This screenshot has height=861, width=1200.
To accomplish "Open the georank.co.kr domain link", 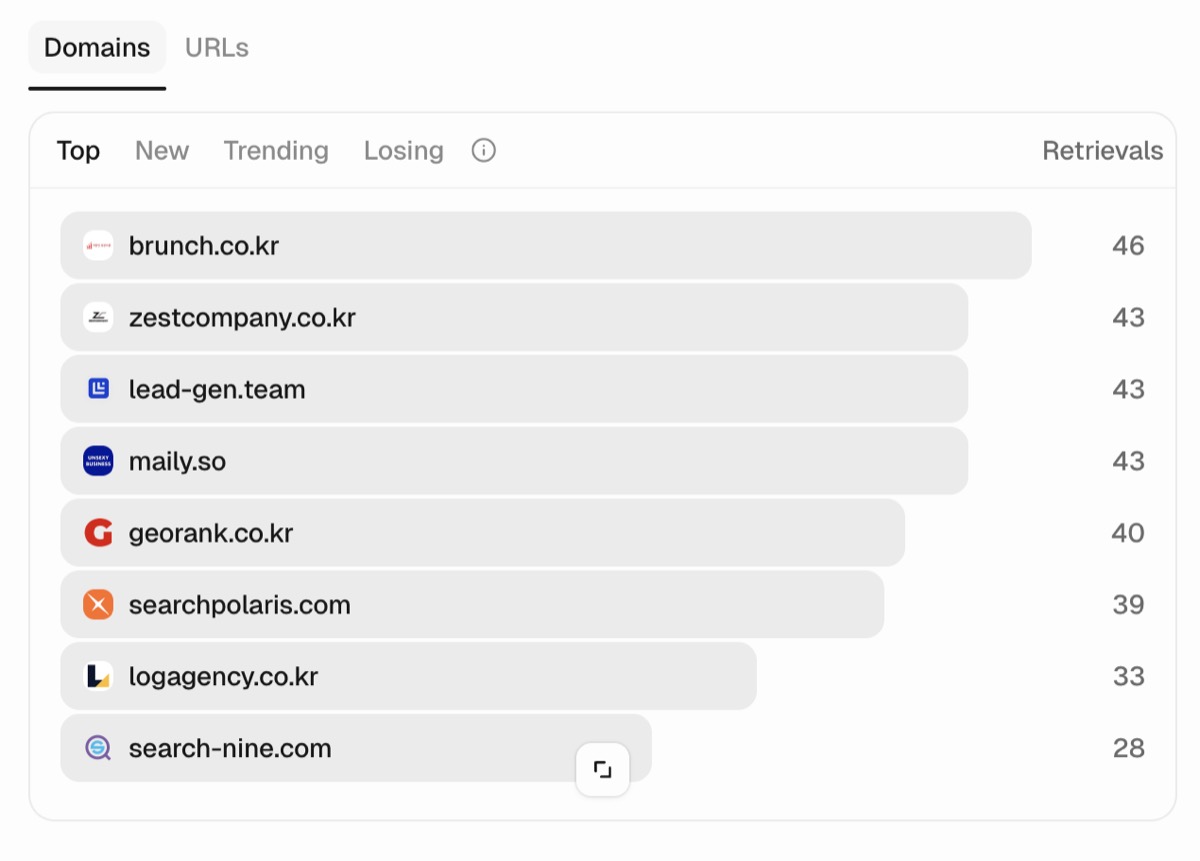I will 211,533.
